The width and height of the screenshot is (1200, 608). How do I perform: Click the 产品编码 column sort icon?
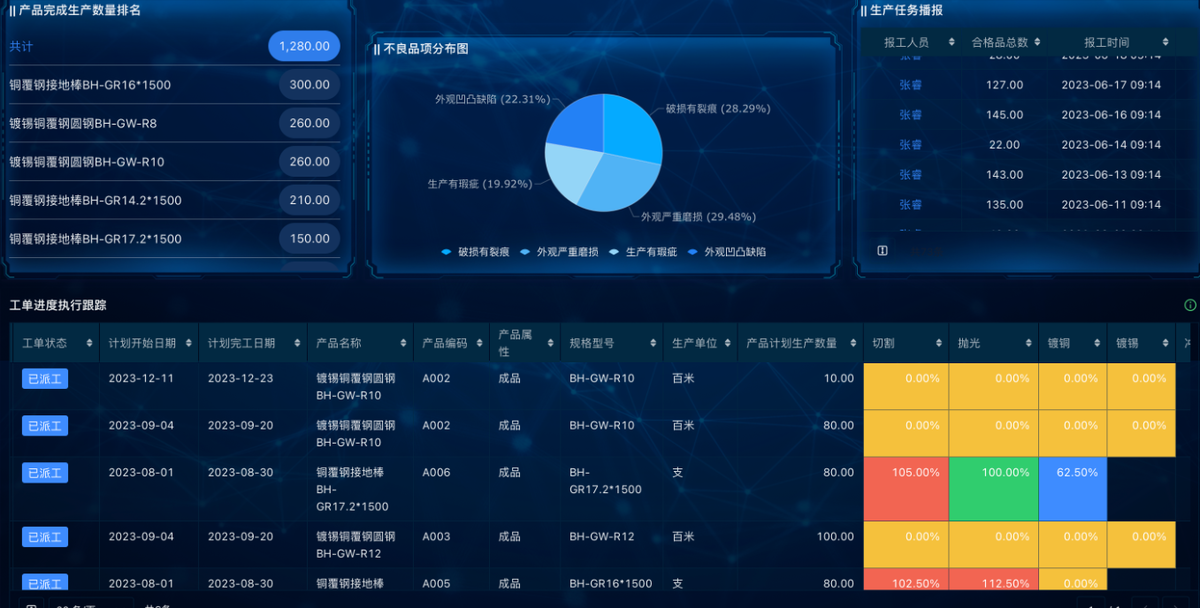pos(478,343)
